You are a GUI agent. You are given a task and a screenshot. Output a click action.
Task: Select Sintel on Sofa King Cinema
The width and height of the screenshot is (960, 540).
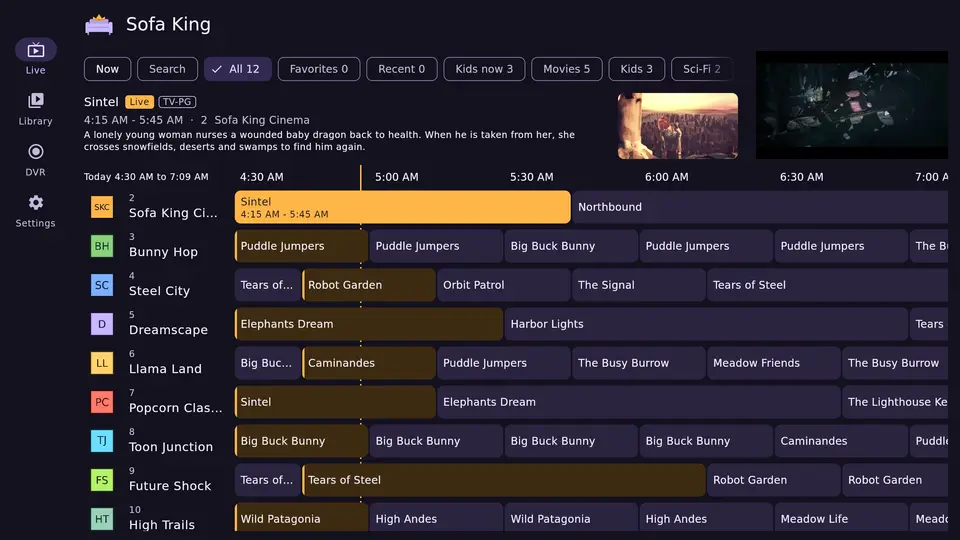[x=403, y=207]
